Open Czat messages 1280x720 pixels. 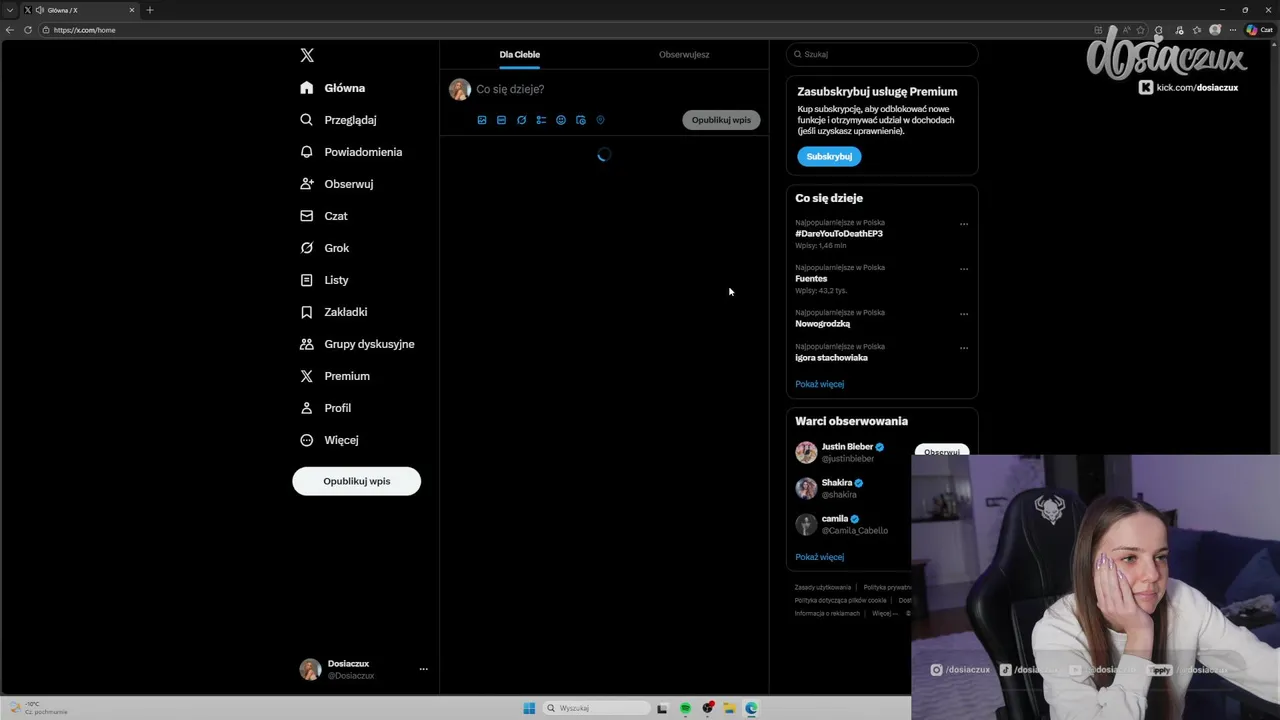pos(324,216)
